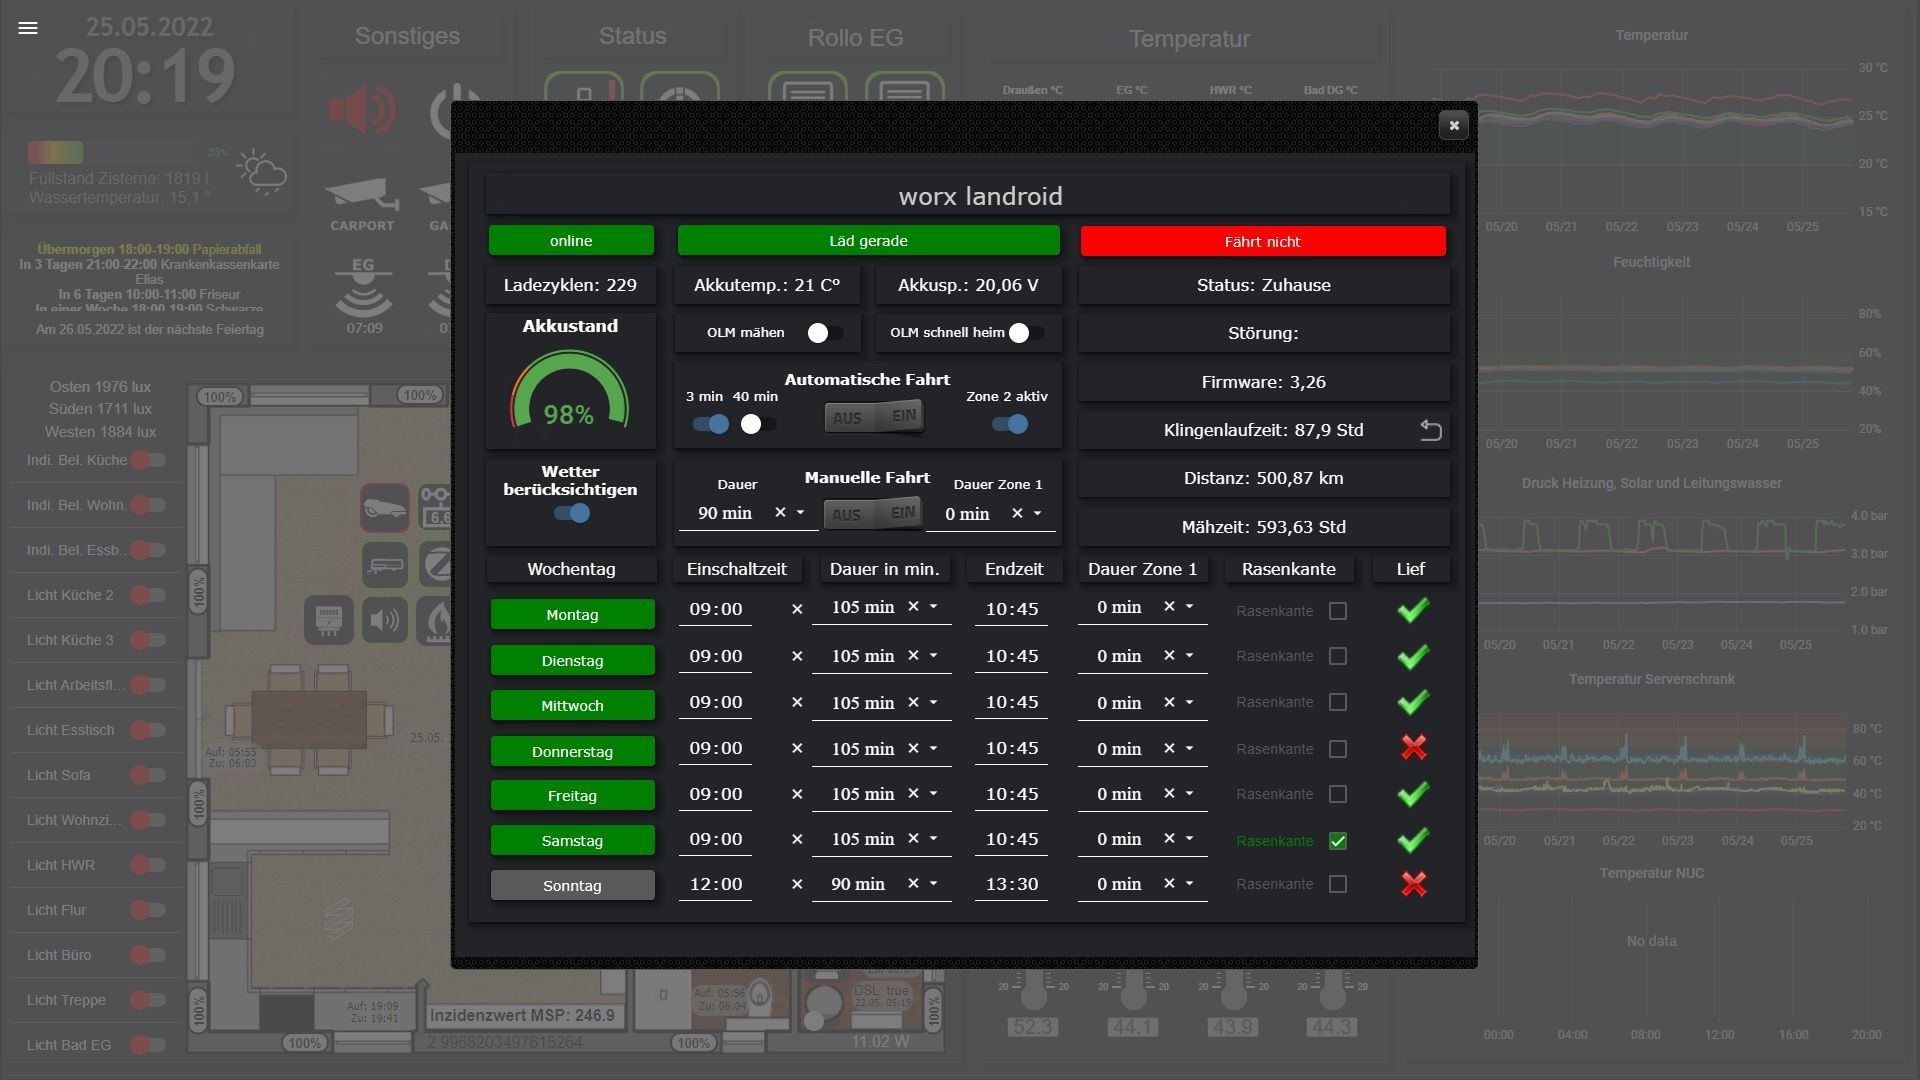The image size is (1920, 1080).
Task: Switch Manuelle Fahrt AUS/EIN rocker
Action: 874,514
